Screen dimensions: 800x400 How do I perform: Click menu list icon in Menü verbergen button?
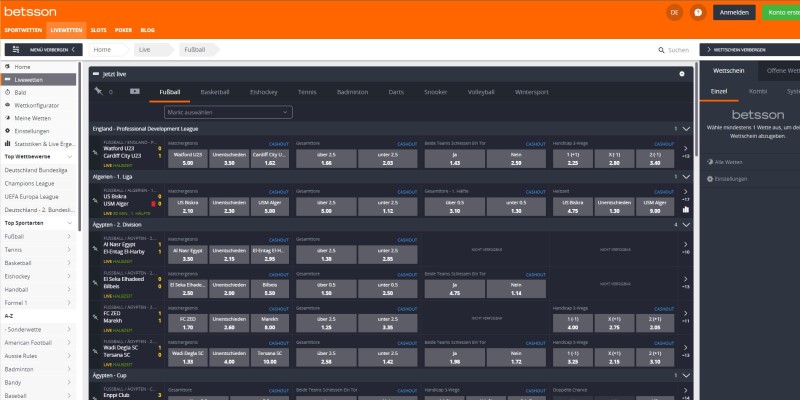click(16, 49)
